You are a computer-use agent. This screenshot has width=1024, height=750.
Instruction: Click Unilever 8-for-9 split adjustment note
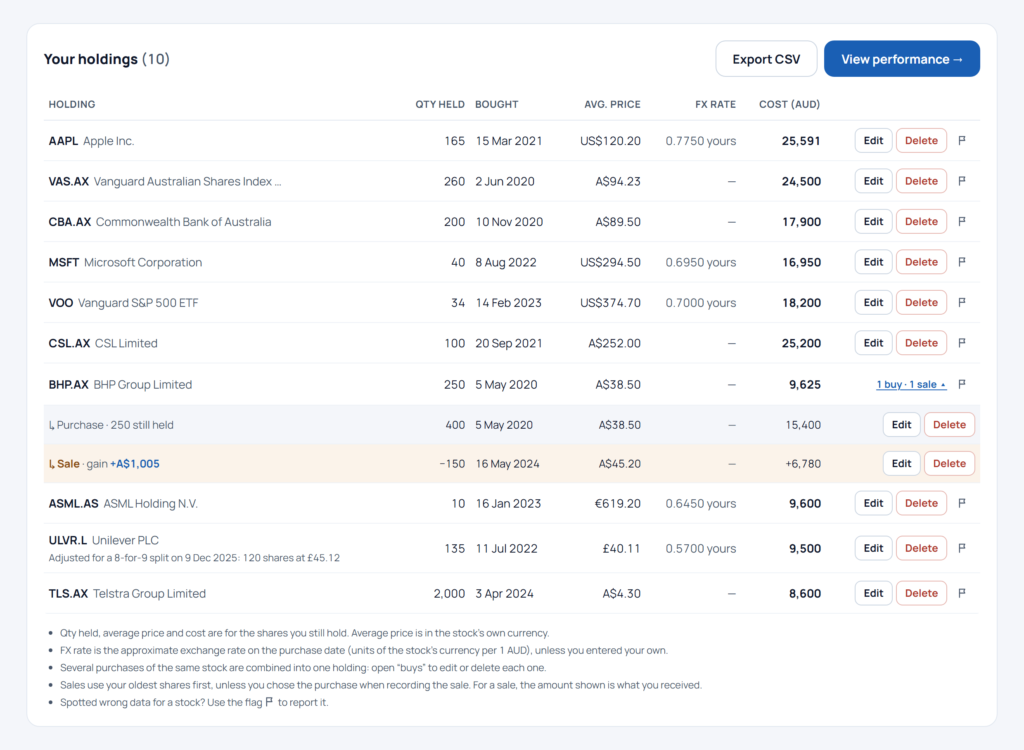194,558
